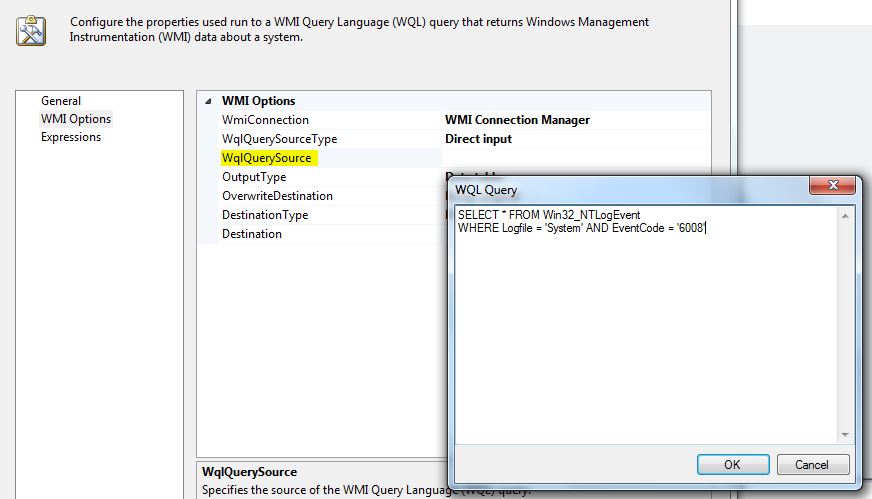The height and width of the screenshot is (499, 872).
Task: Click the query scrollbar down arrow
Action: 845,434
